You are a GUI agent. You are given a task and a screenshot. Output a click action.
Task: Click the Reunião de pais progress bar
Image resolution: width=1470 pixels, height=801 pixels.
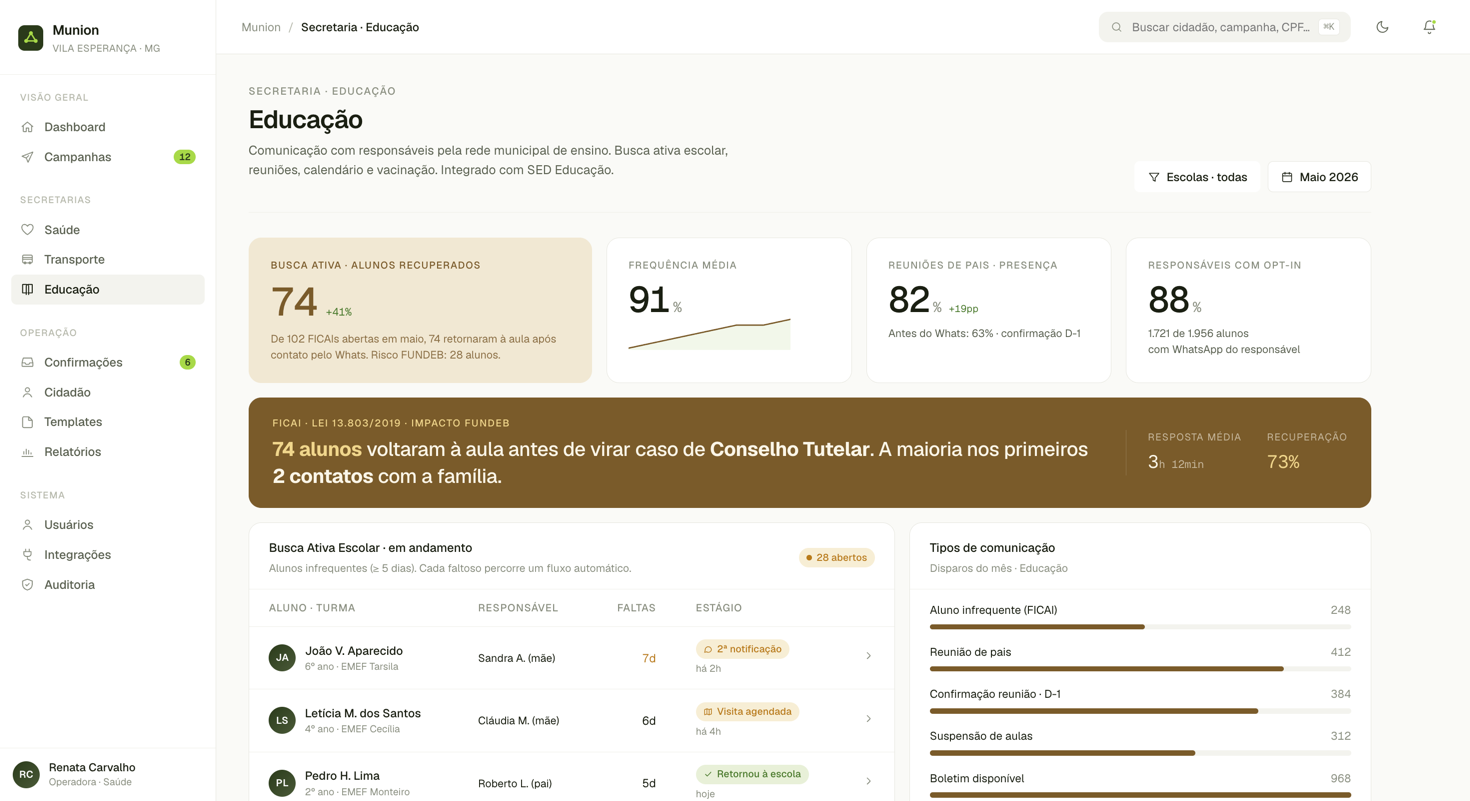1140,669
